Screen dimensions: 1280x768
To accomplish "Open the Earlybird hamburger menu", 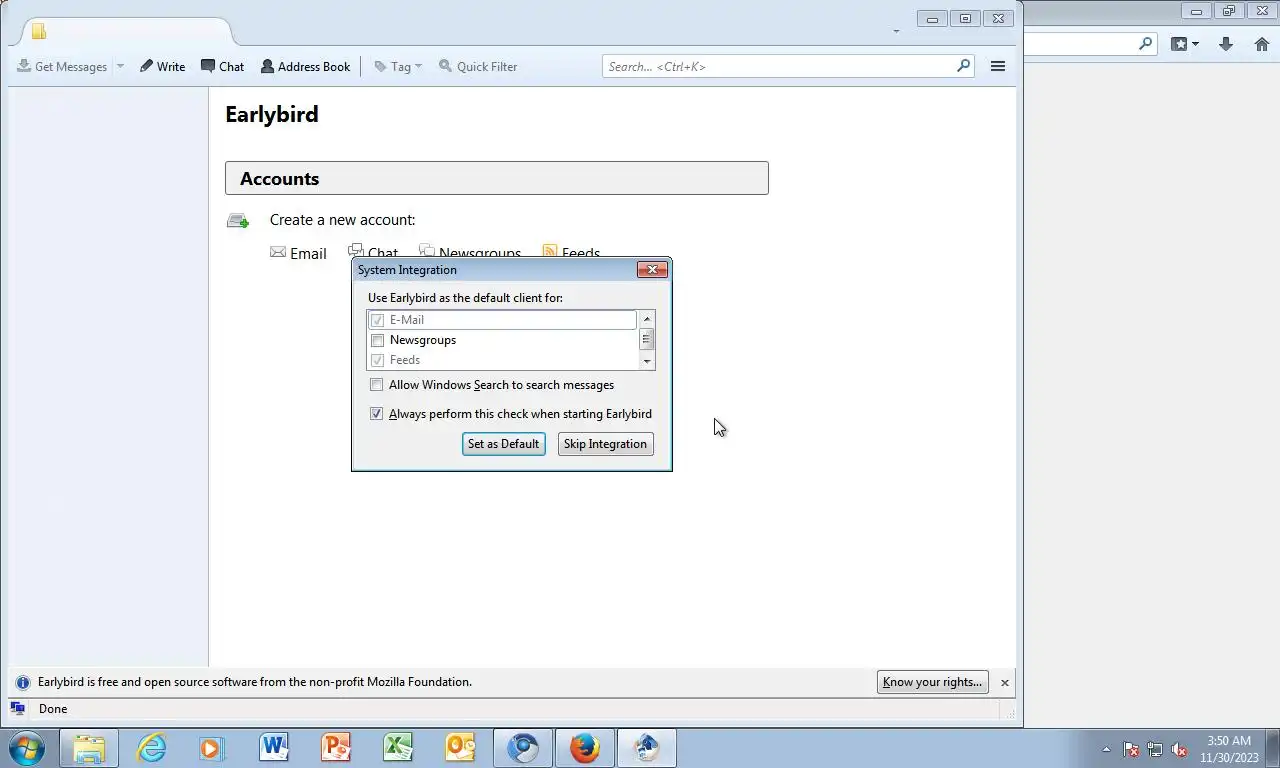I will click(x=997, y=66).
